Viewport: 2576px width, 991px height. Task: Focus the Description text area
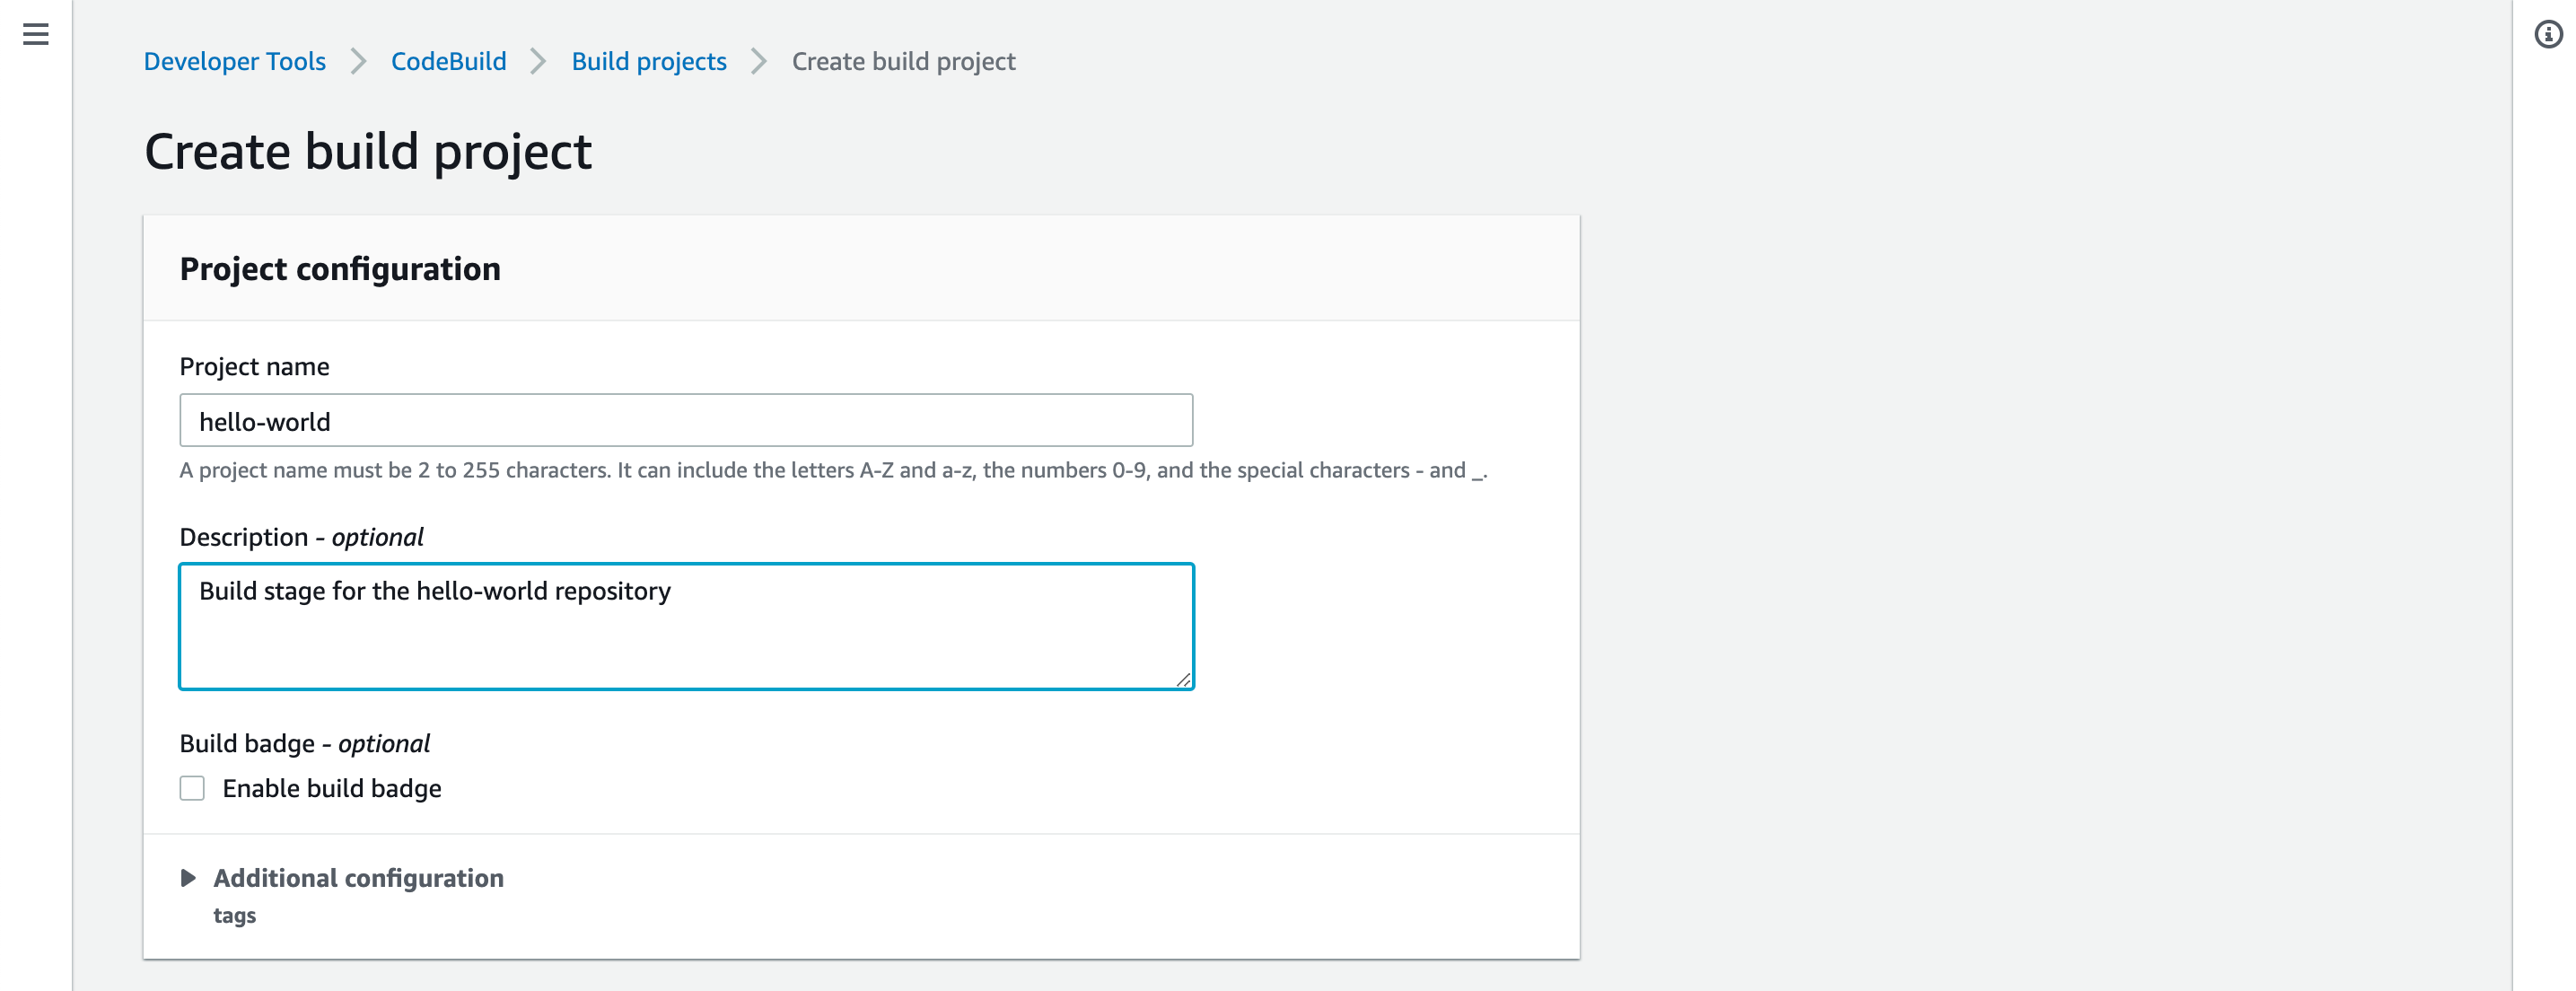(686, 626)
